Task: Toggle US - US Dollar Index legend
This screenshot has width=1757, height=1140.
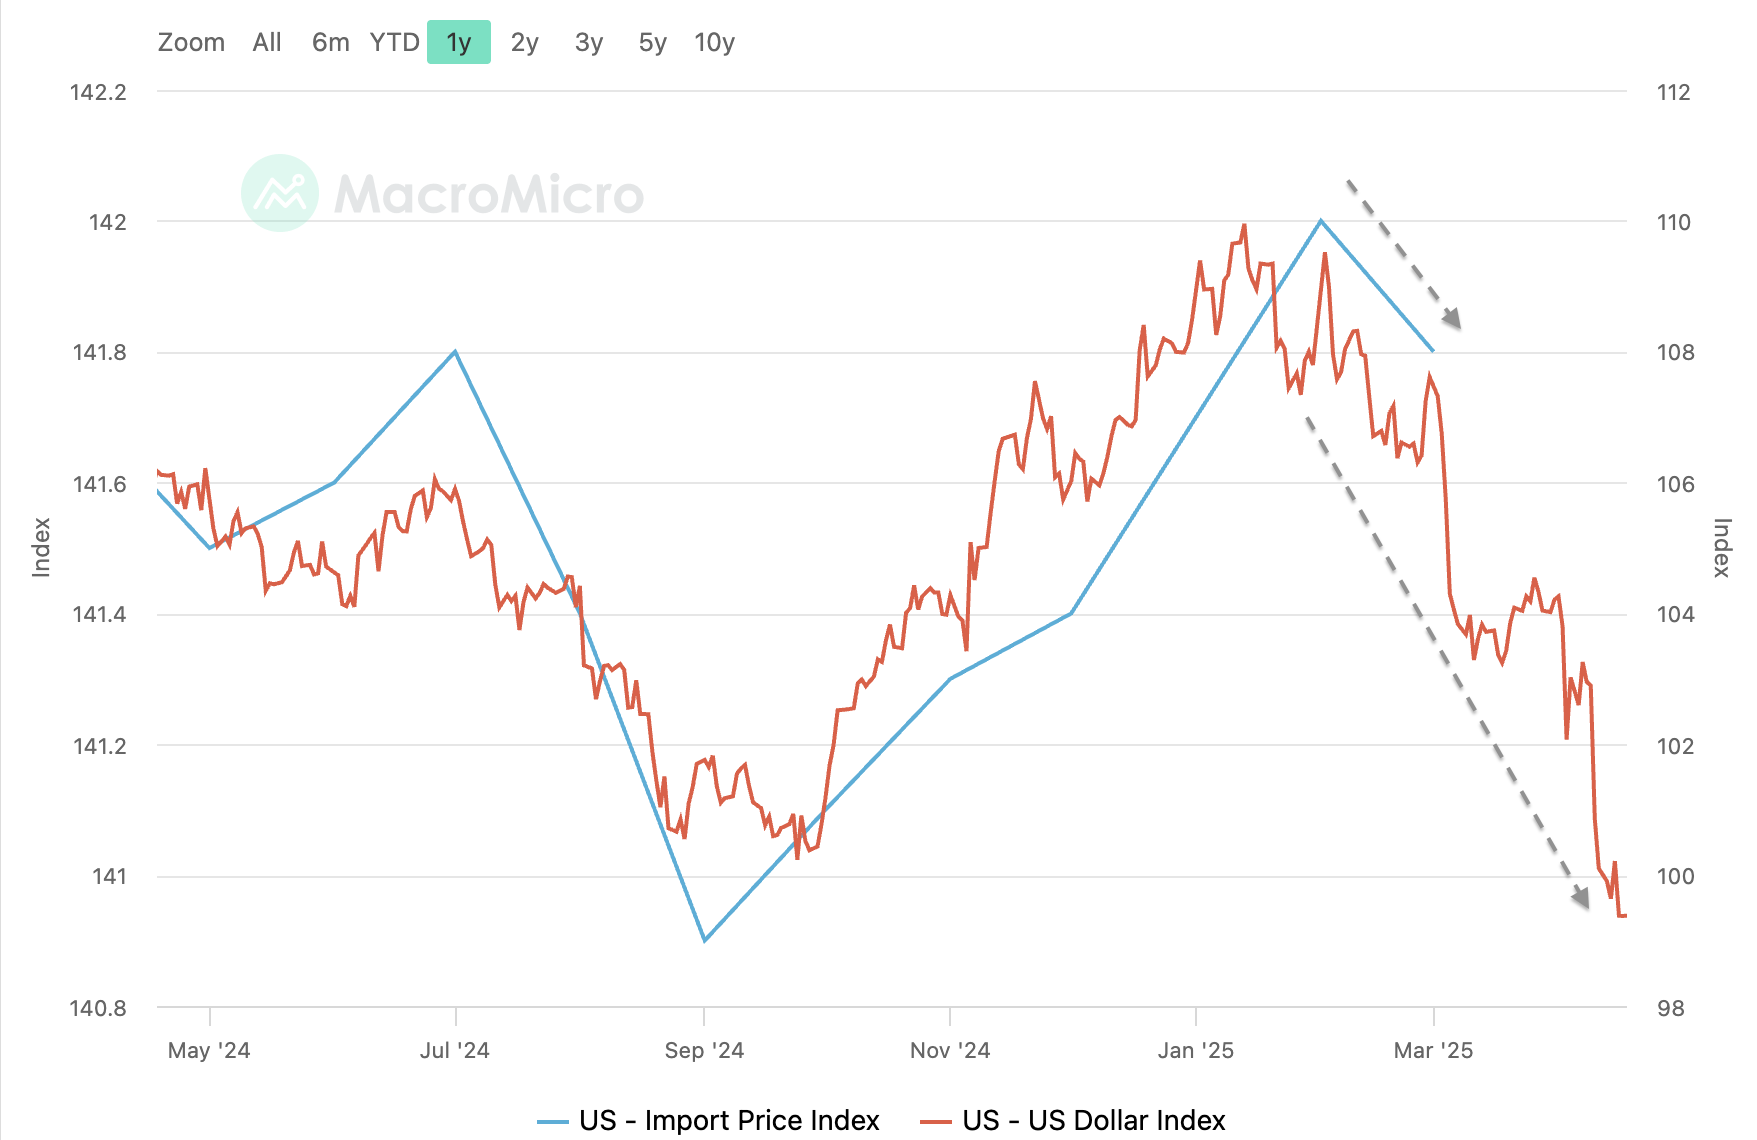Action: [1093, 1120]
